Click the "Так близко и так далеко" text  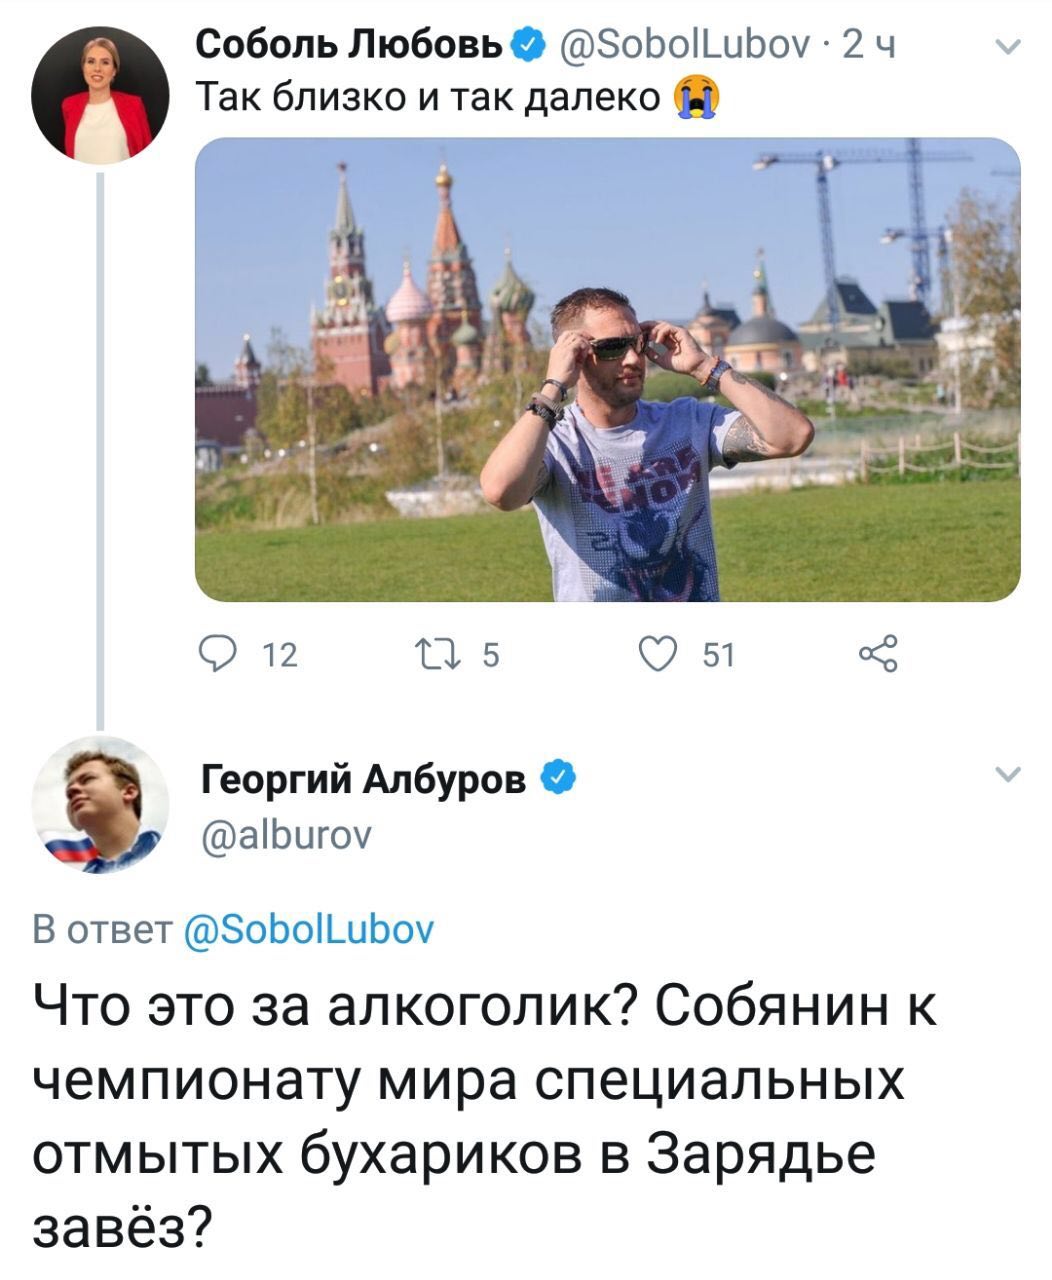pyautogui.click(x=430, y=98)
